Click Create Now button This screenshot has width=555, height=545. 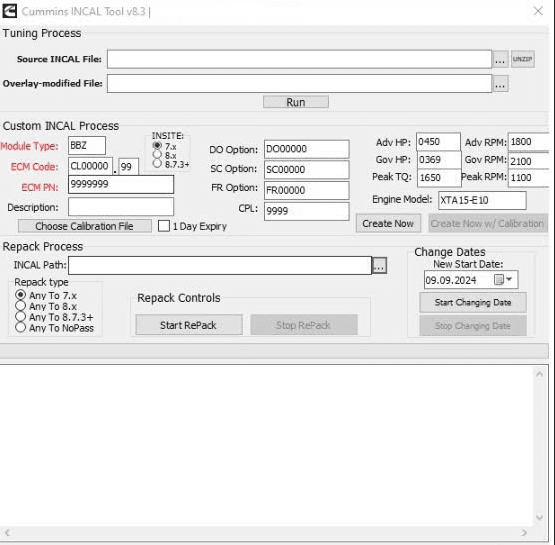(x=388, y=224)
